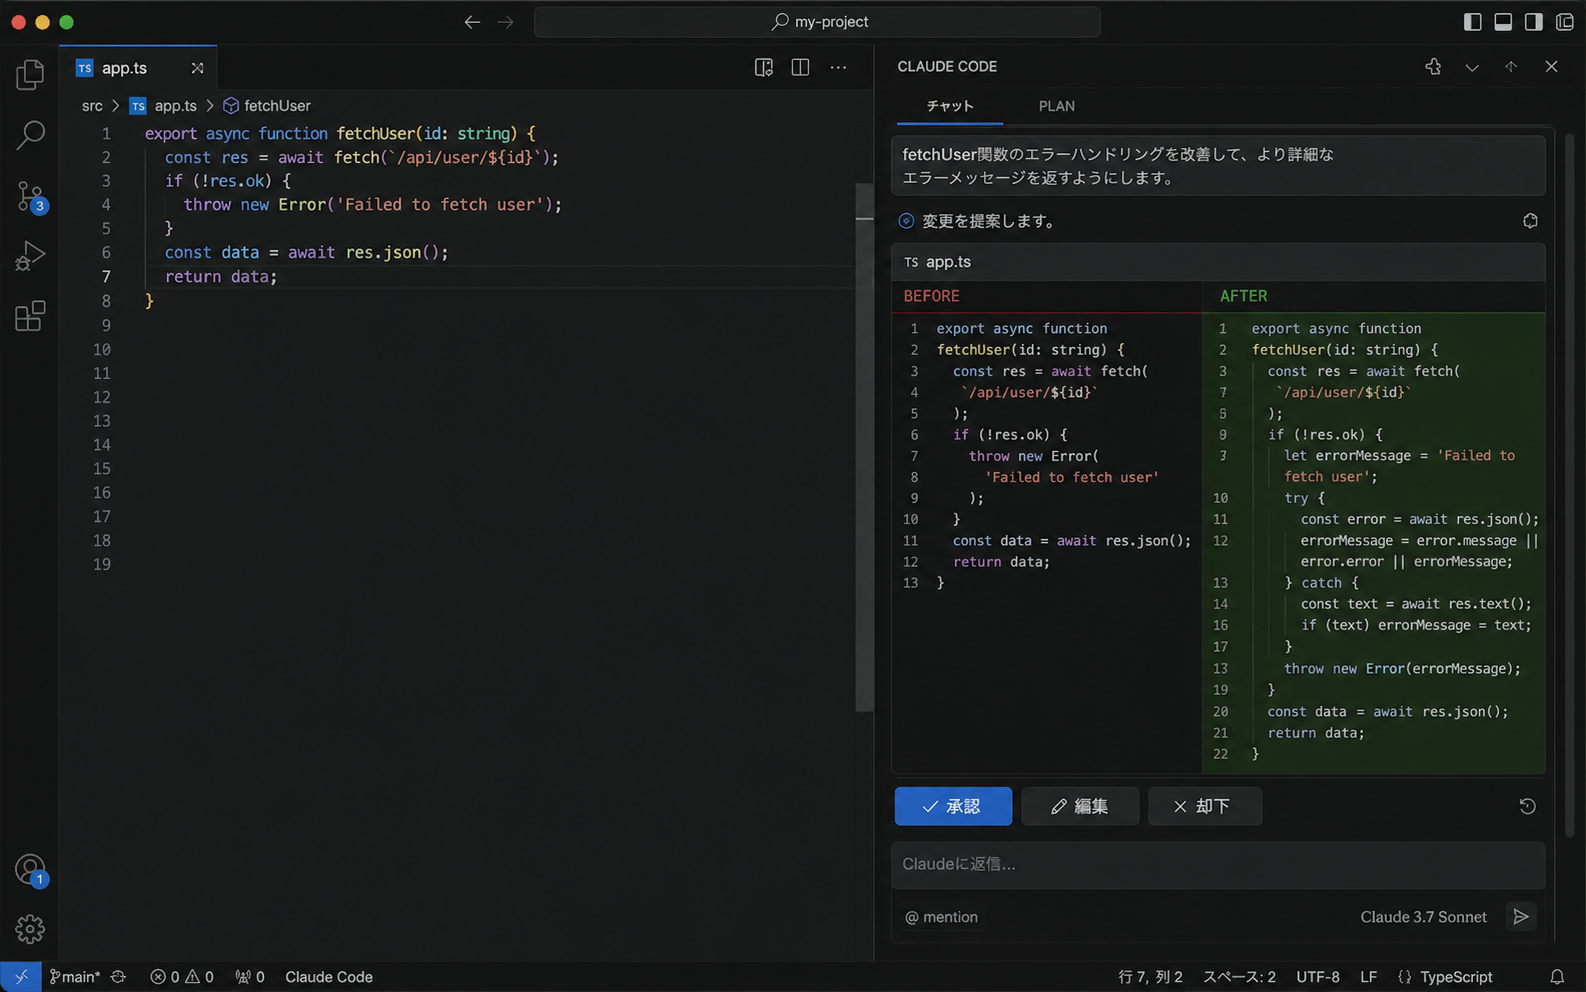Open notifications bell in status bar

pyautogui.click(x=1557, y=977)
